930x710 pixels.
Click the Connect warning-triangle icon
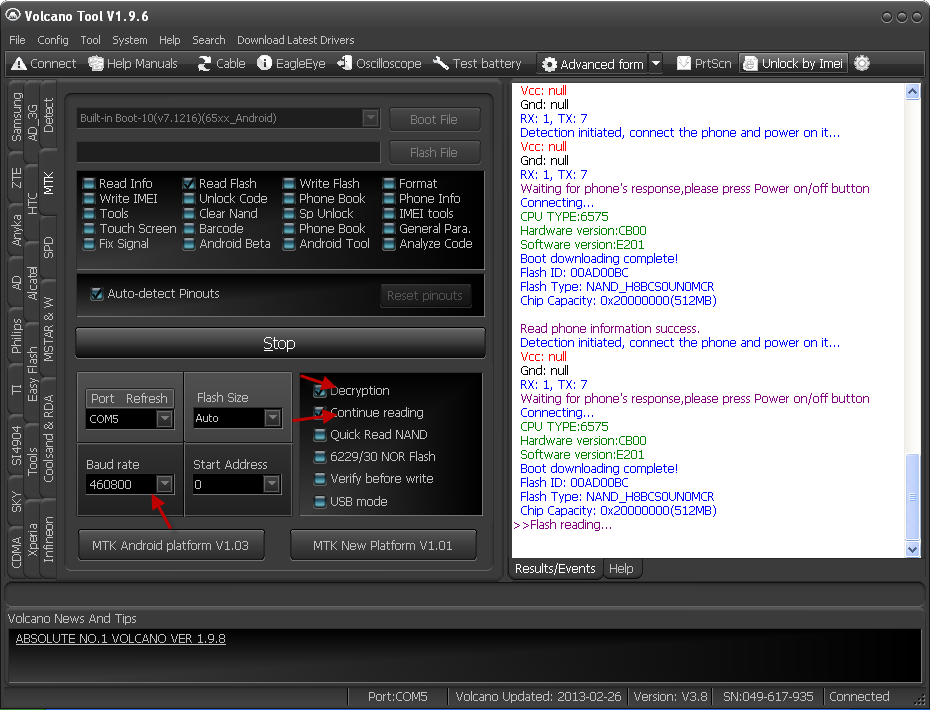(x=19, y=63)
